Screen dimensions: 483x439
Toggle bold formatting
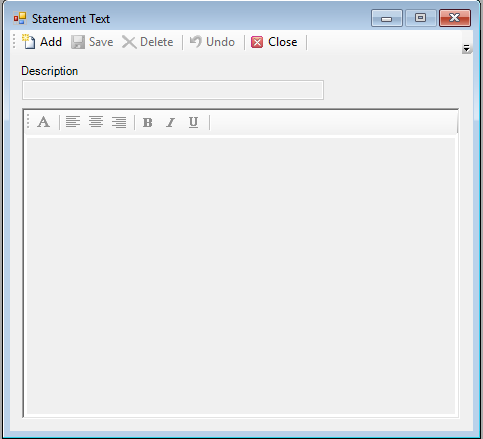pos(148,122)
